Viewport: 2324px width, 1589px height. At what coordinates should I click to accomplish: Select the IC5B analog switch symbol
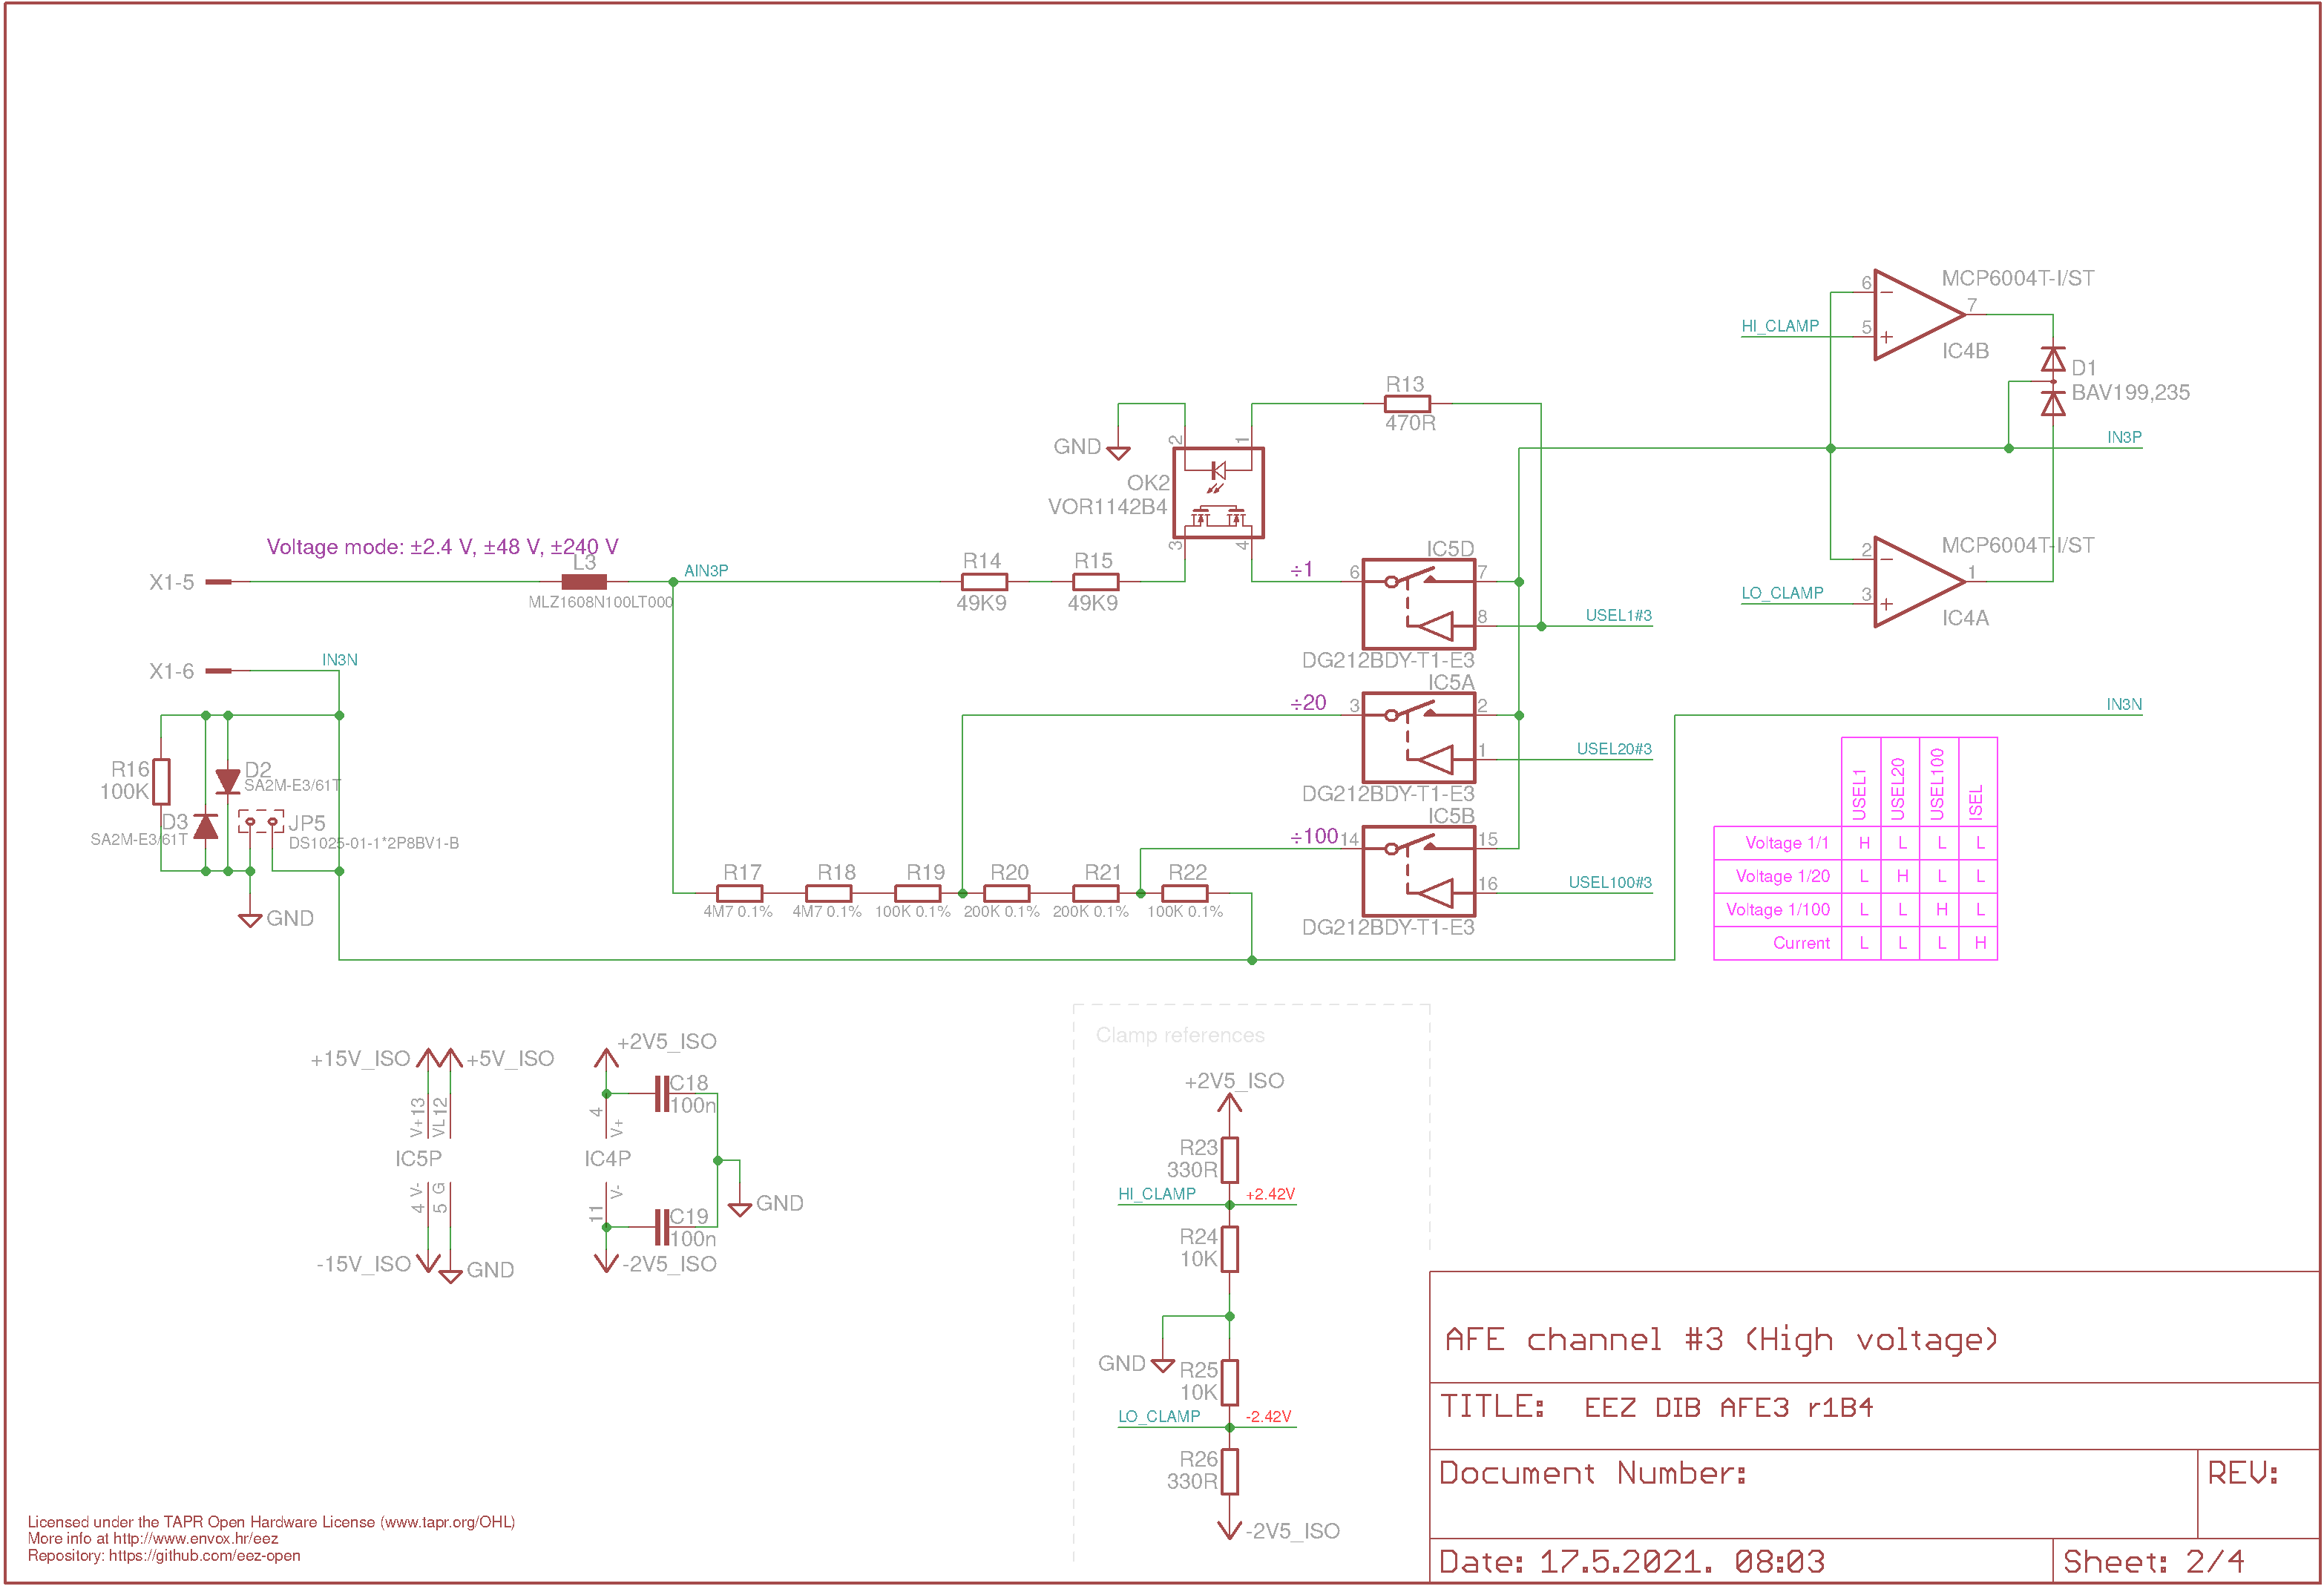[1419, 871]
